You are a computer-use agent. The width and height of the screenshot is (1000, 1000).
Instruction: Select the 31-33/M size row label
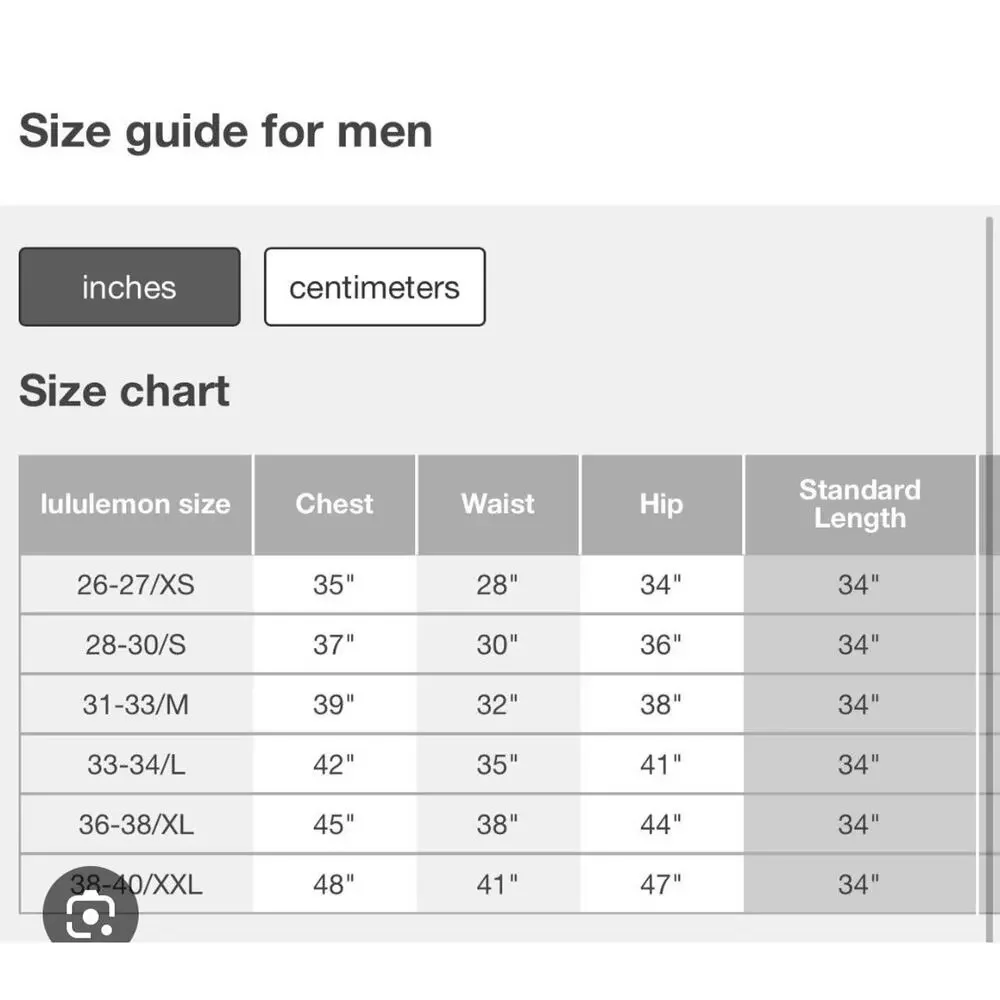click(x=136, y=704)
